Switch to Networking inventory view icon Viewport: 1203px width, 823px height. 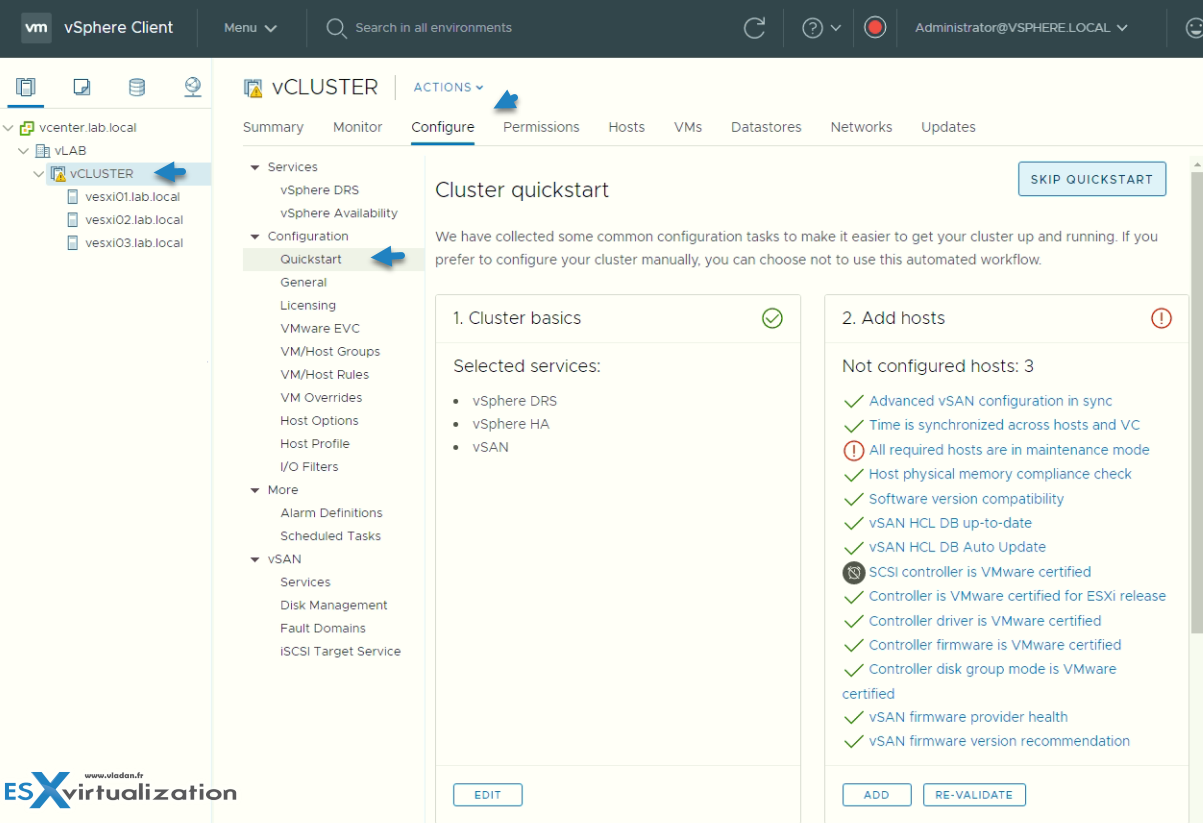tap(193, 87)
